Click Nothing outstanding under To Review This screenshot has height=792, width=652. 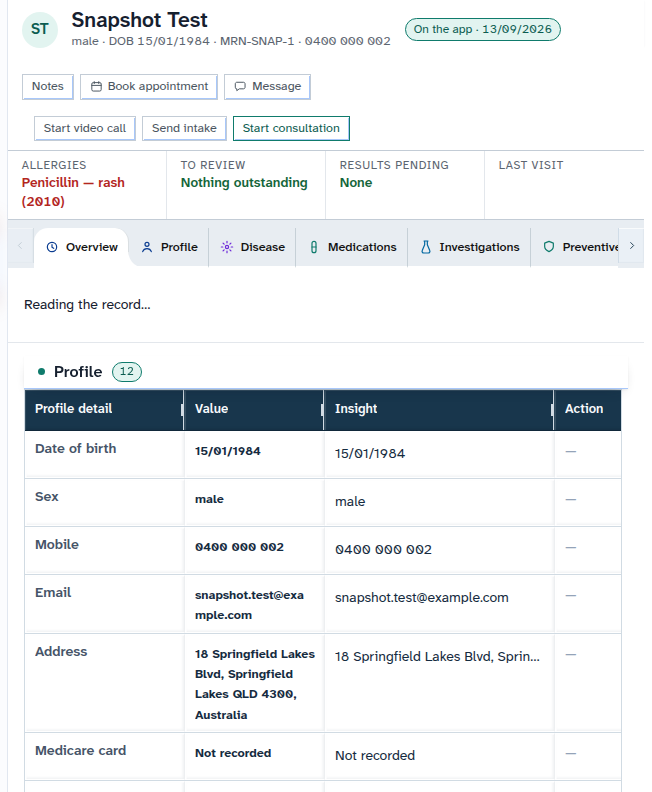click(244, 183)
